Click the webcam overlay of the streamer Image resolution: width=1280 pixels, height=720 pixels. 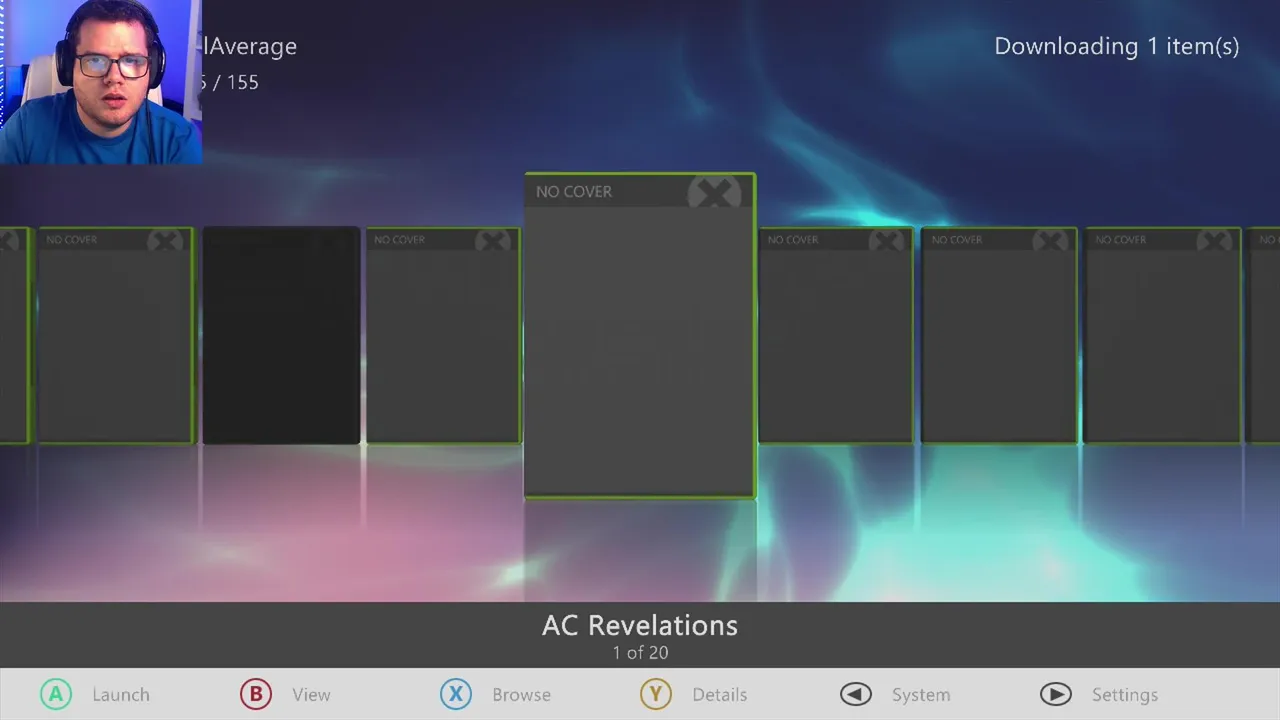tap(101, 82)
